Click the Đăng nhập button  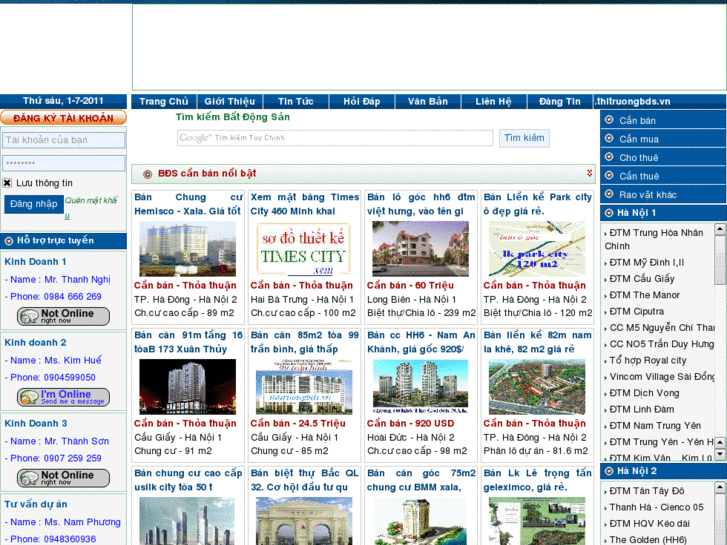[34, 204]
